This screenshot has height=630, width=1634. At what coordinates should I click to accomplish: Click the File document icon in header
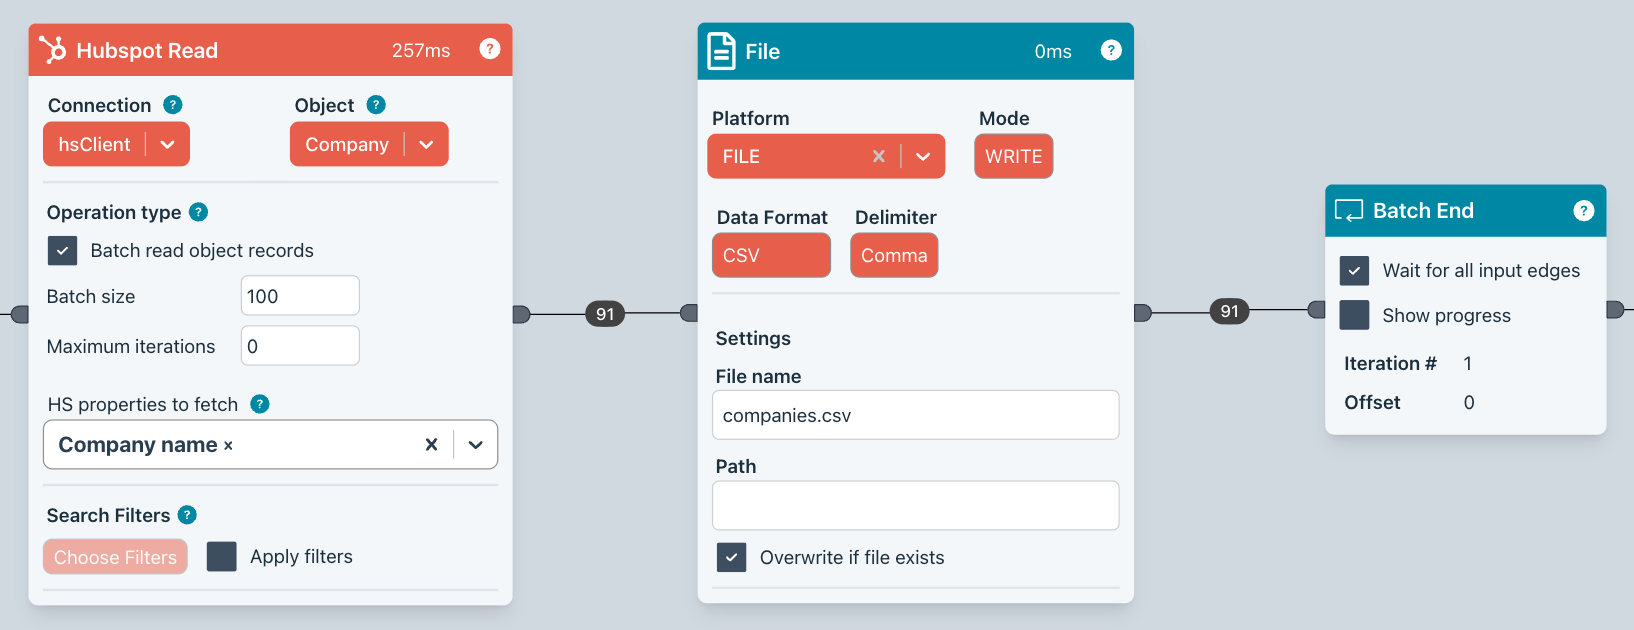click(x=721, y=51)
